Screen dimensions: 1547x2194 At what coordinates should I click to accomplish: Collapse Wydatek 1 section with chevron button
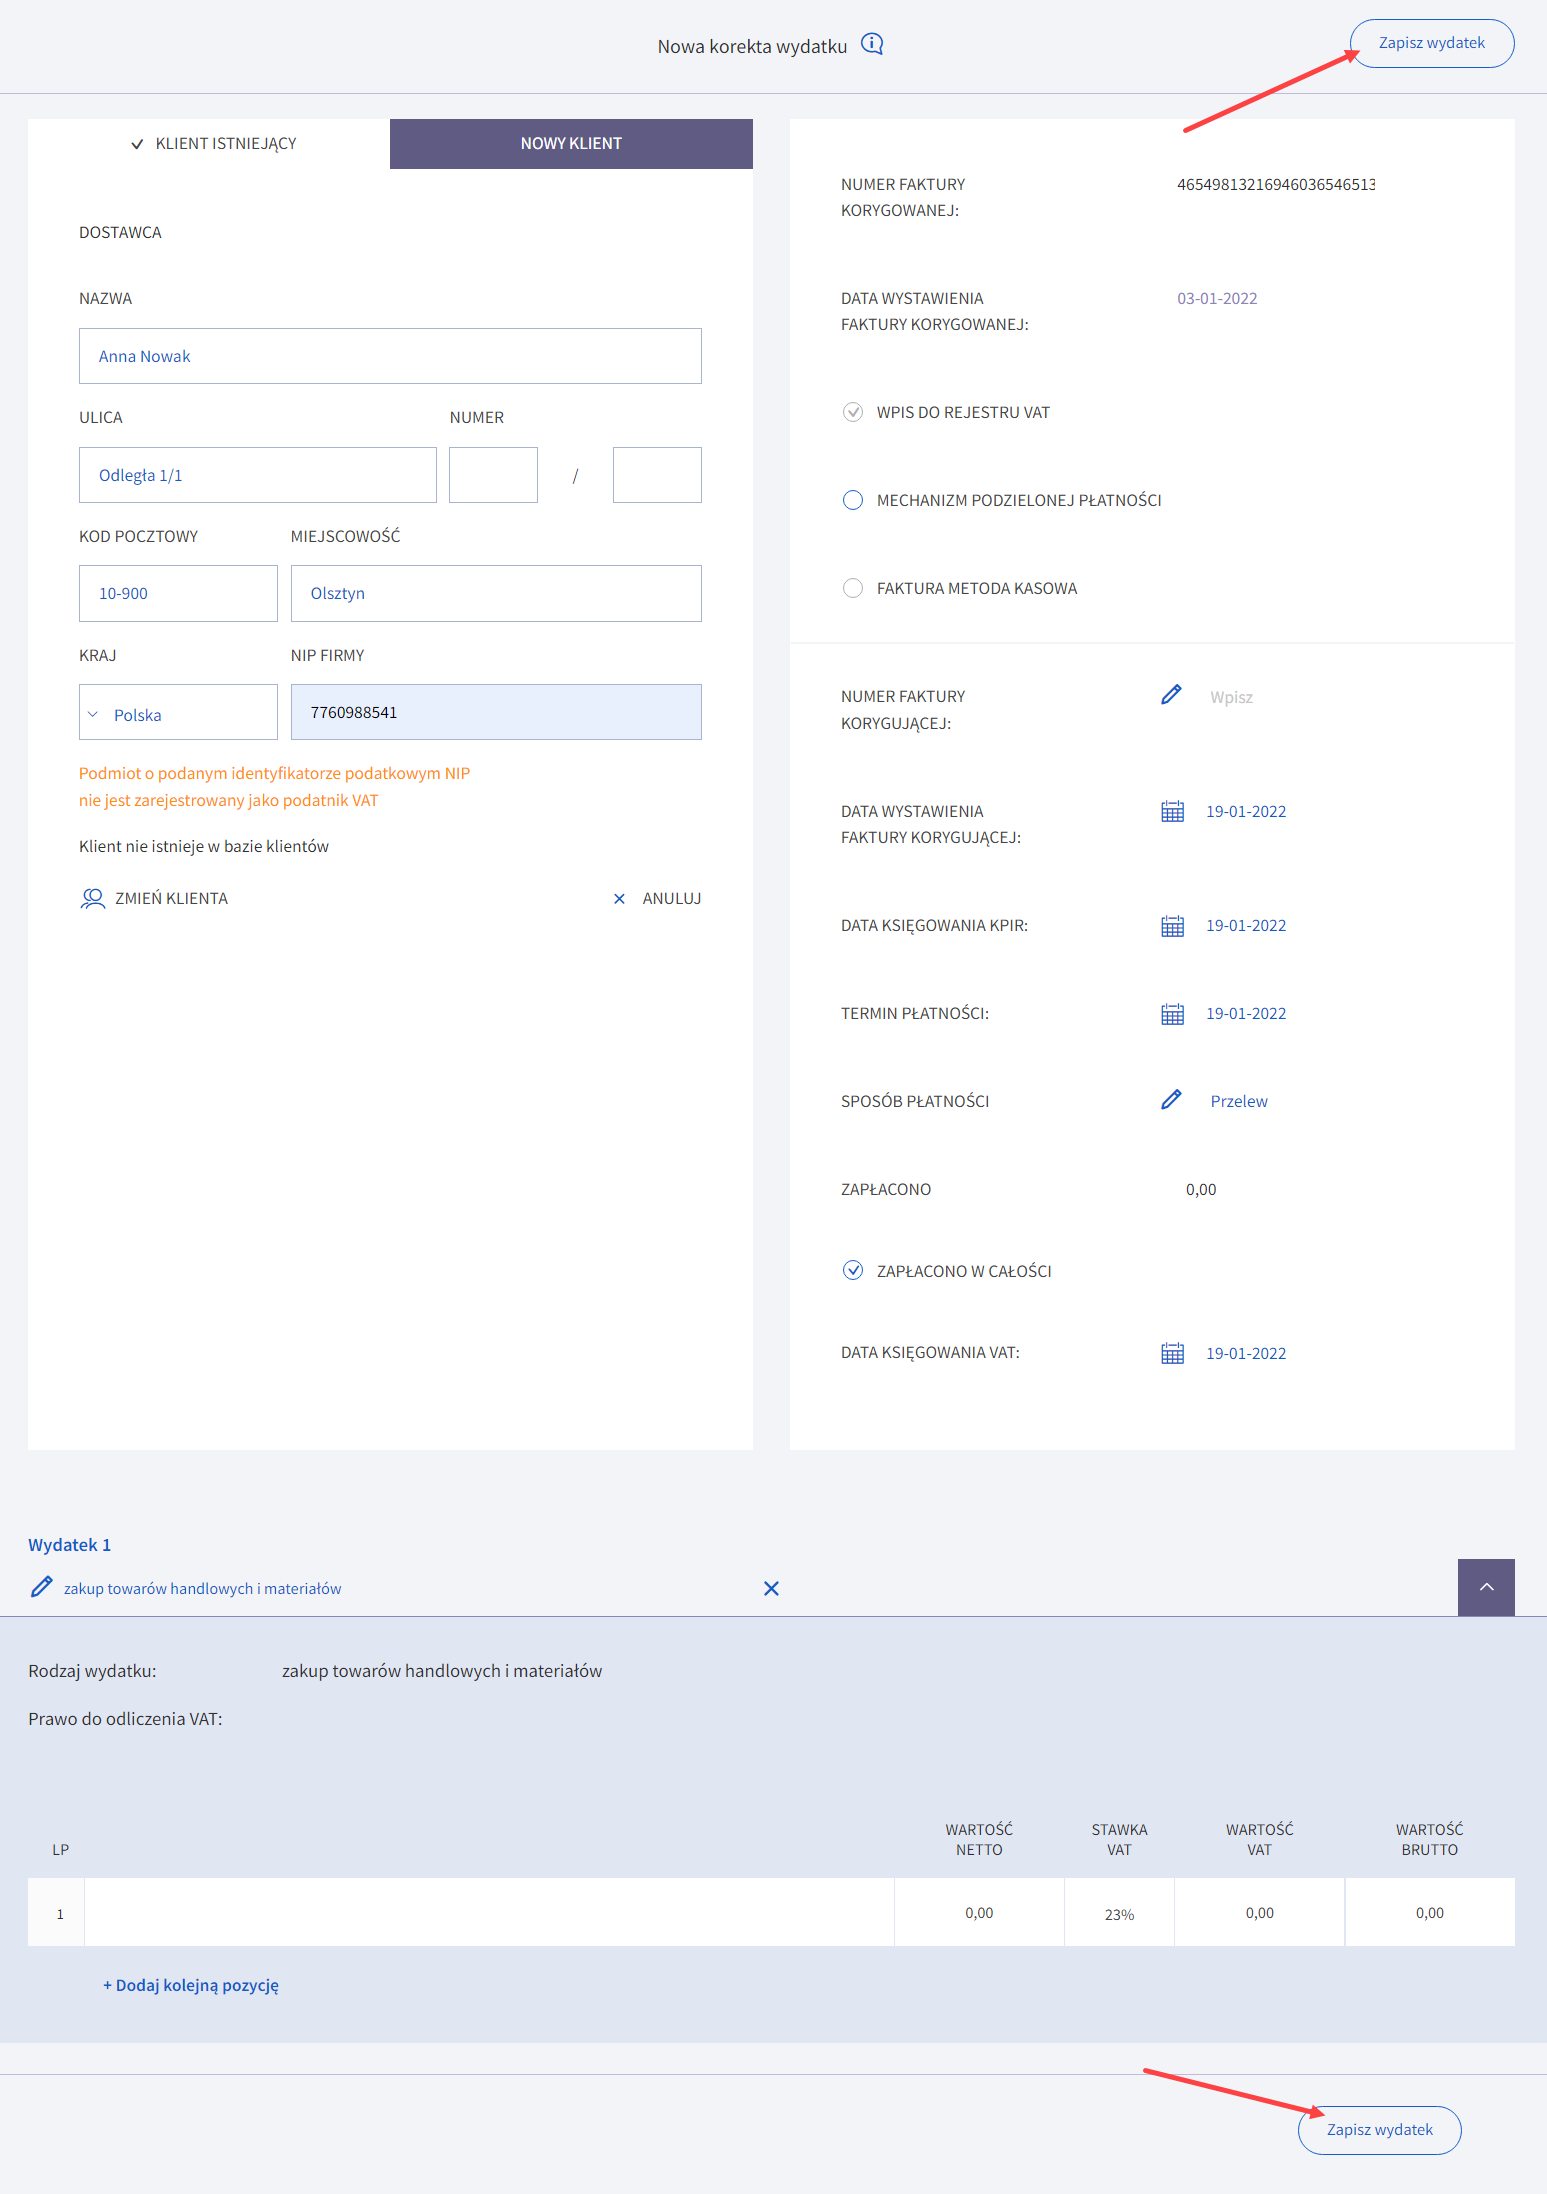coord(1486,1587)
